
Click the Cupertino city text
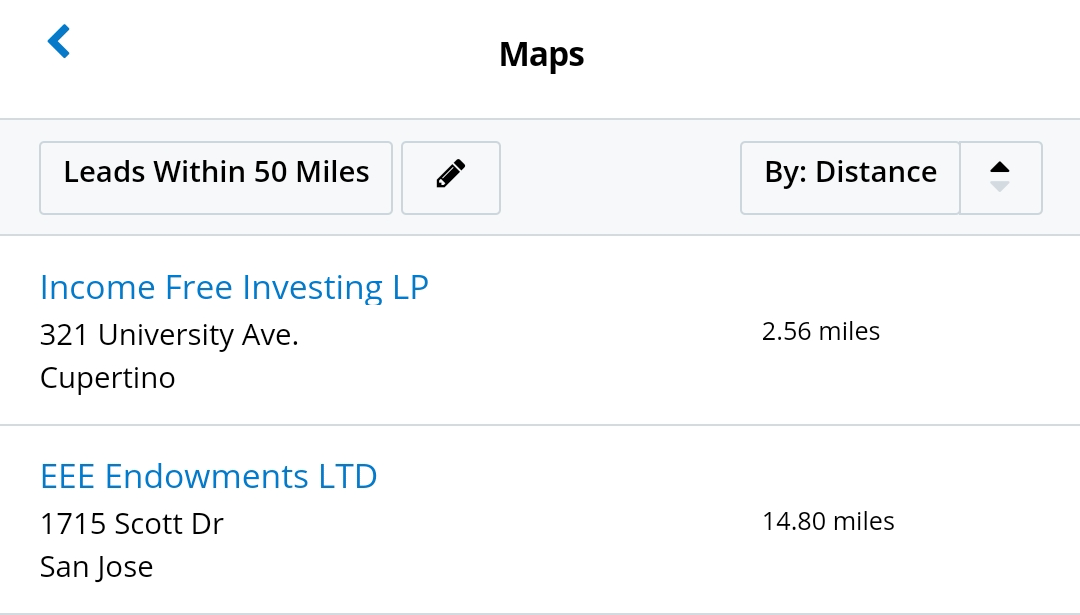click(x=107, y=378)
